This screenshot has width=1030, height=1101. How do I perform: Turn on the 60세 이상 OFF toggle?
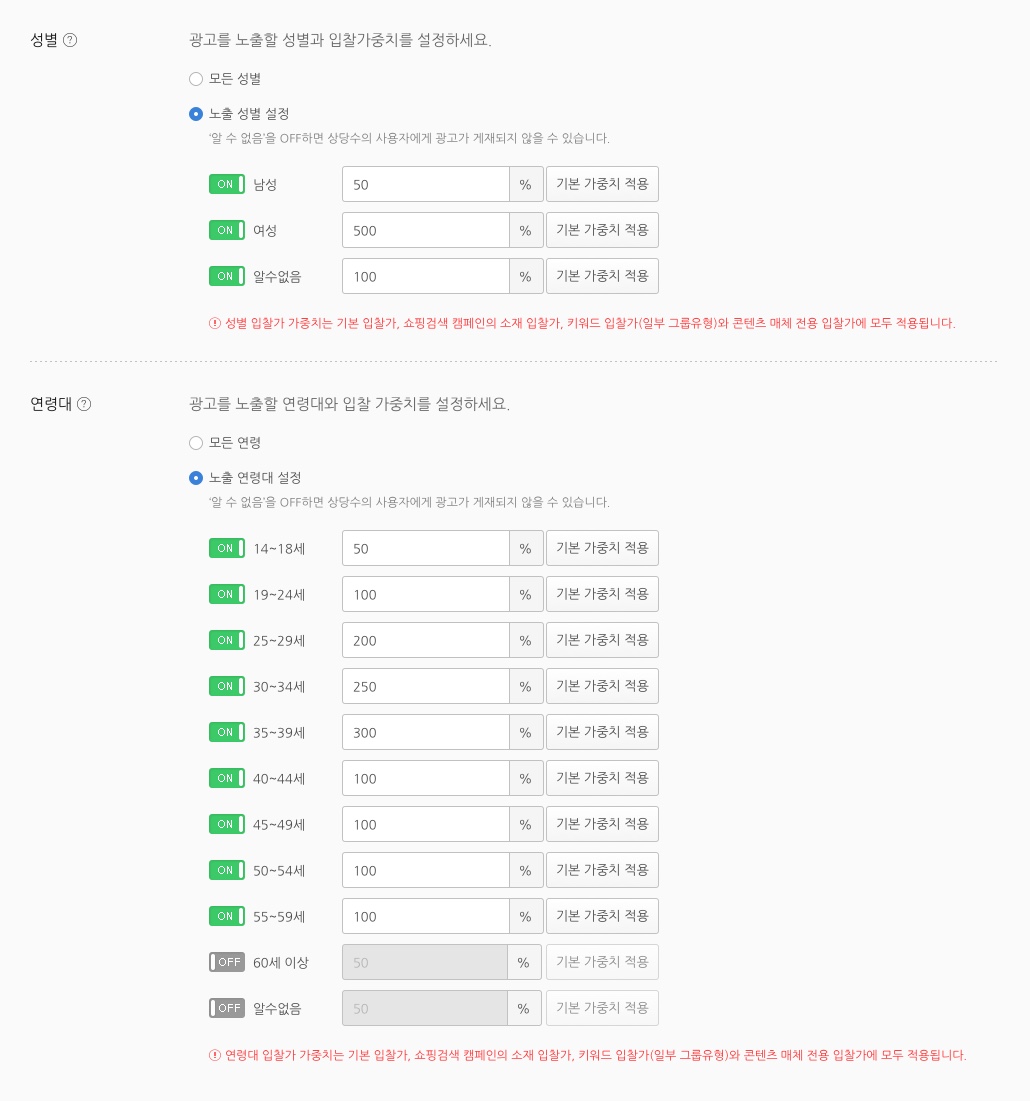tap(227, 962)
